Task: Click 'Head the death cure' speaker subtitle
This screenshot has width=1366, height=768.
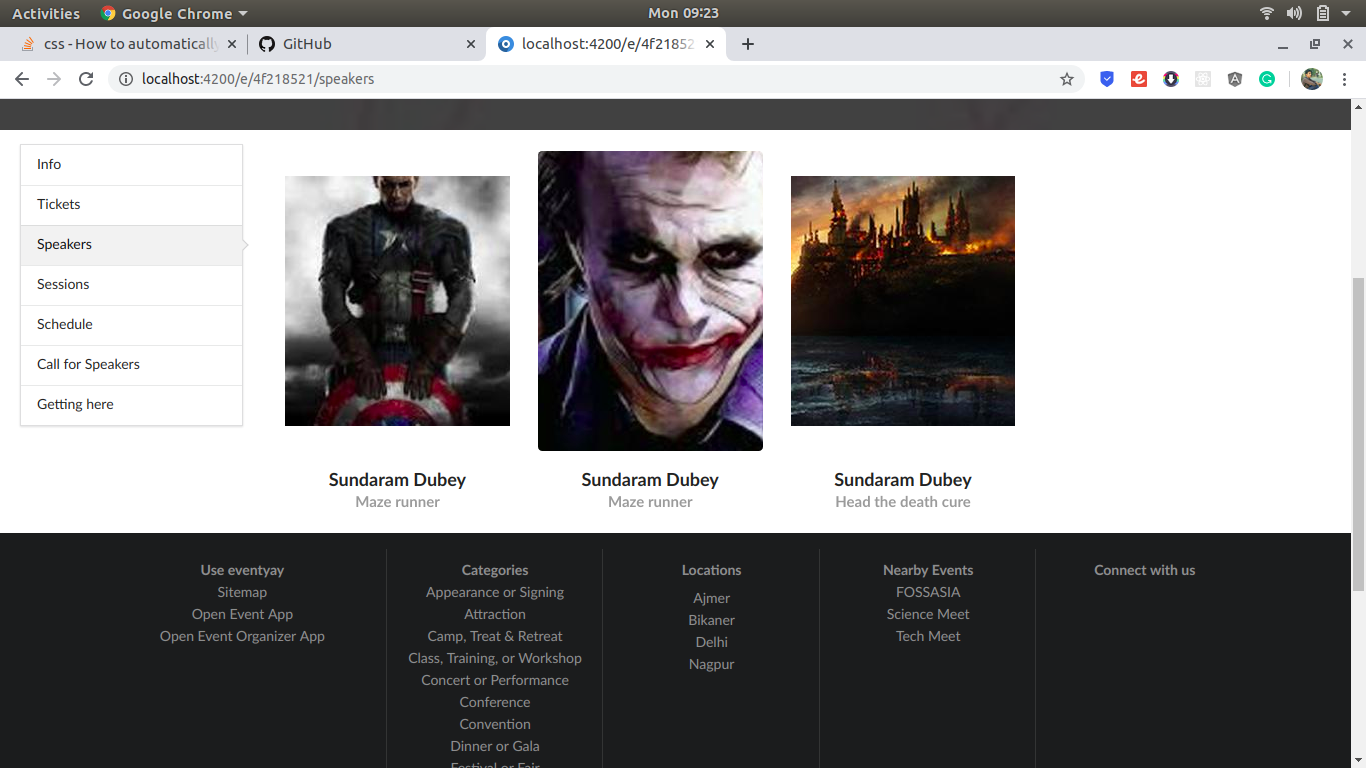Action: [x=903, y=502]
